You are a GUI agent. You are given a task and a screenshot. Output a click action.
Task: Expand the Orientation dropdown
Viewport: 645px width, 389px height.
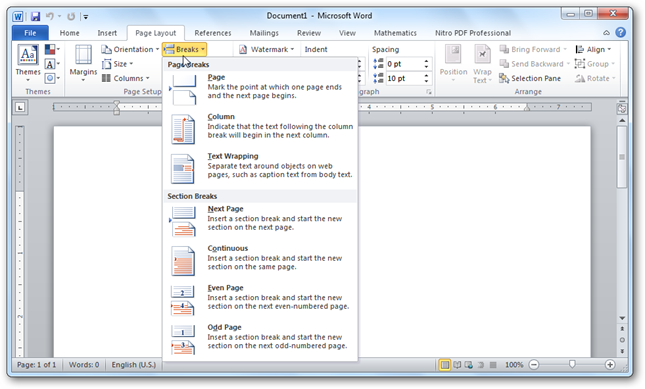point(130,49)
